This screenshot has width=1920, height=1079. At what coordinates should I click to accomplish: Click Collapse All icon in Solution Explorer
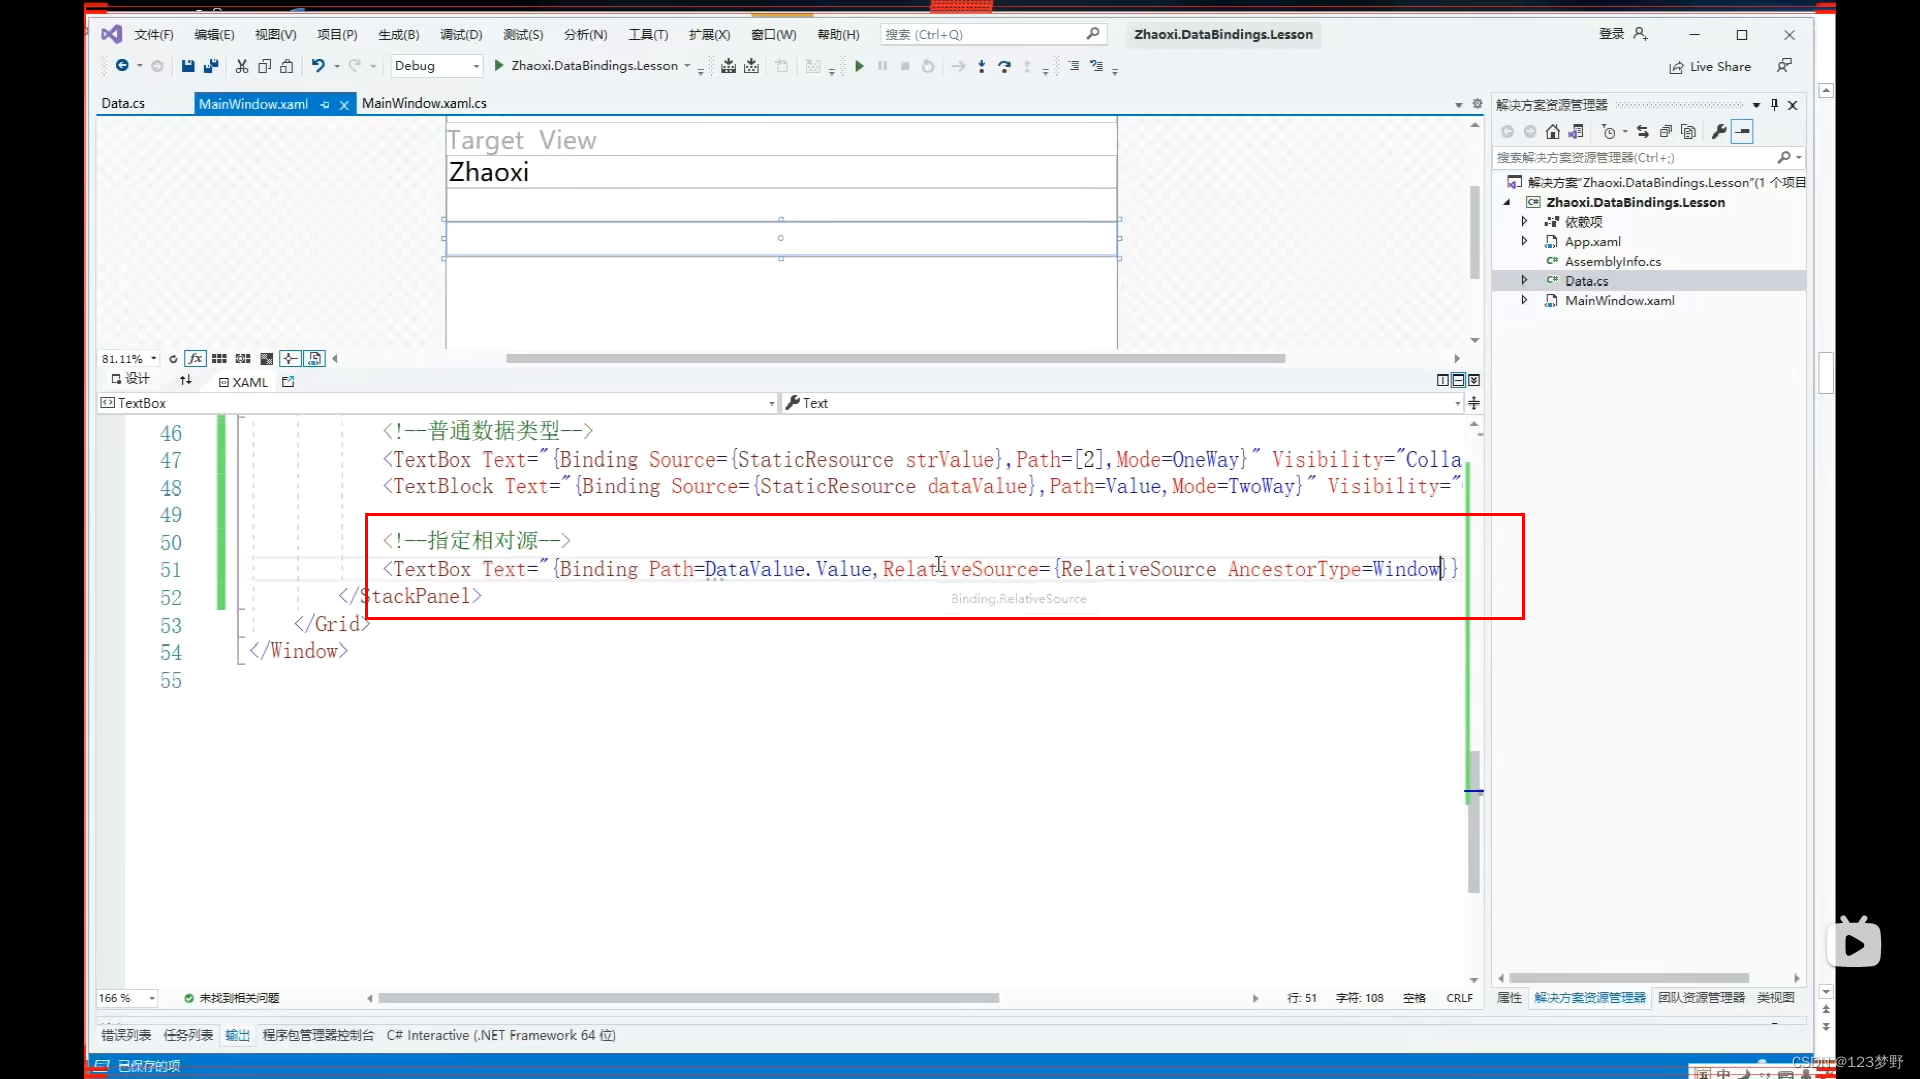pos(1665,132)
